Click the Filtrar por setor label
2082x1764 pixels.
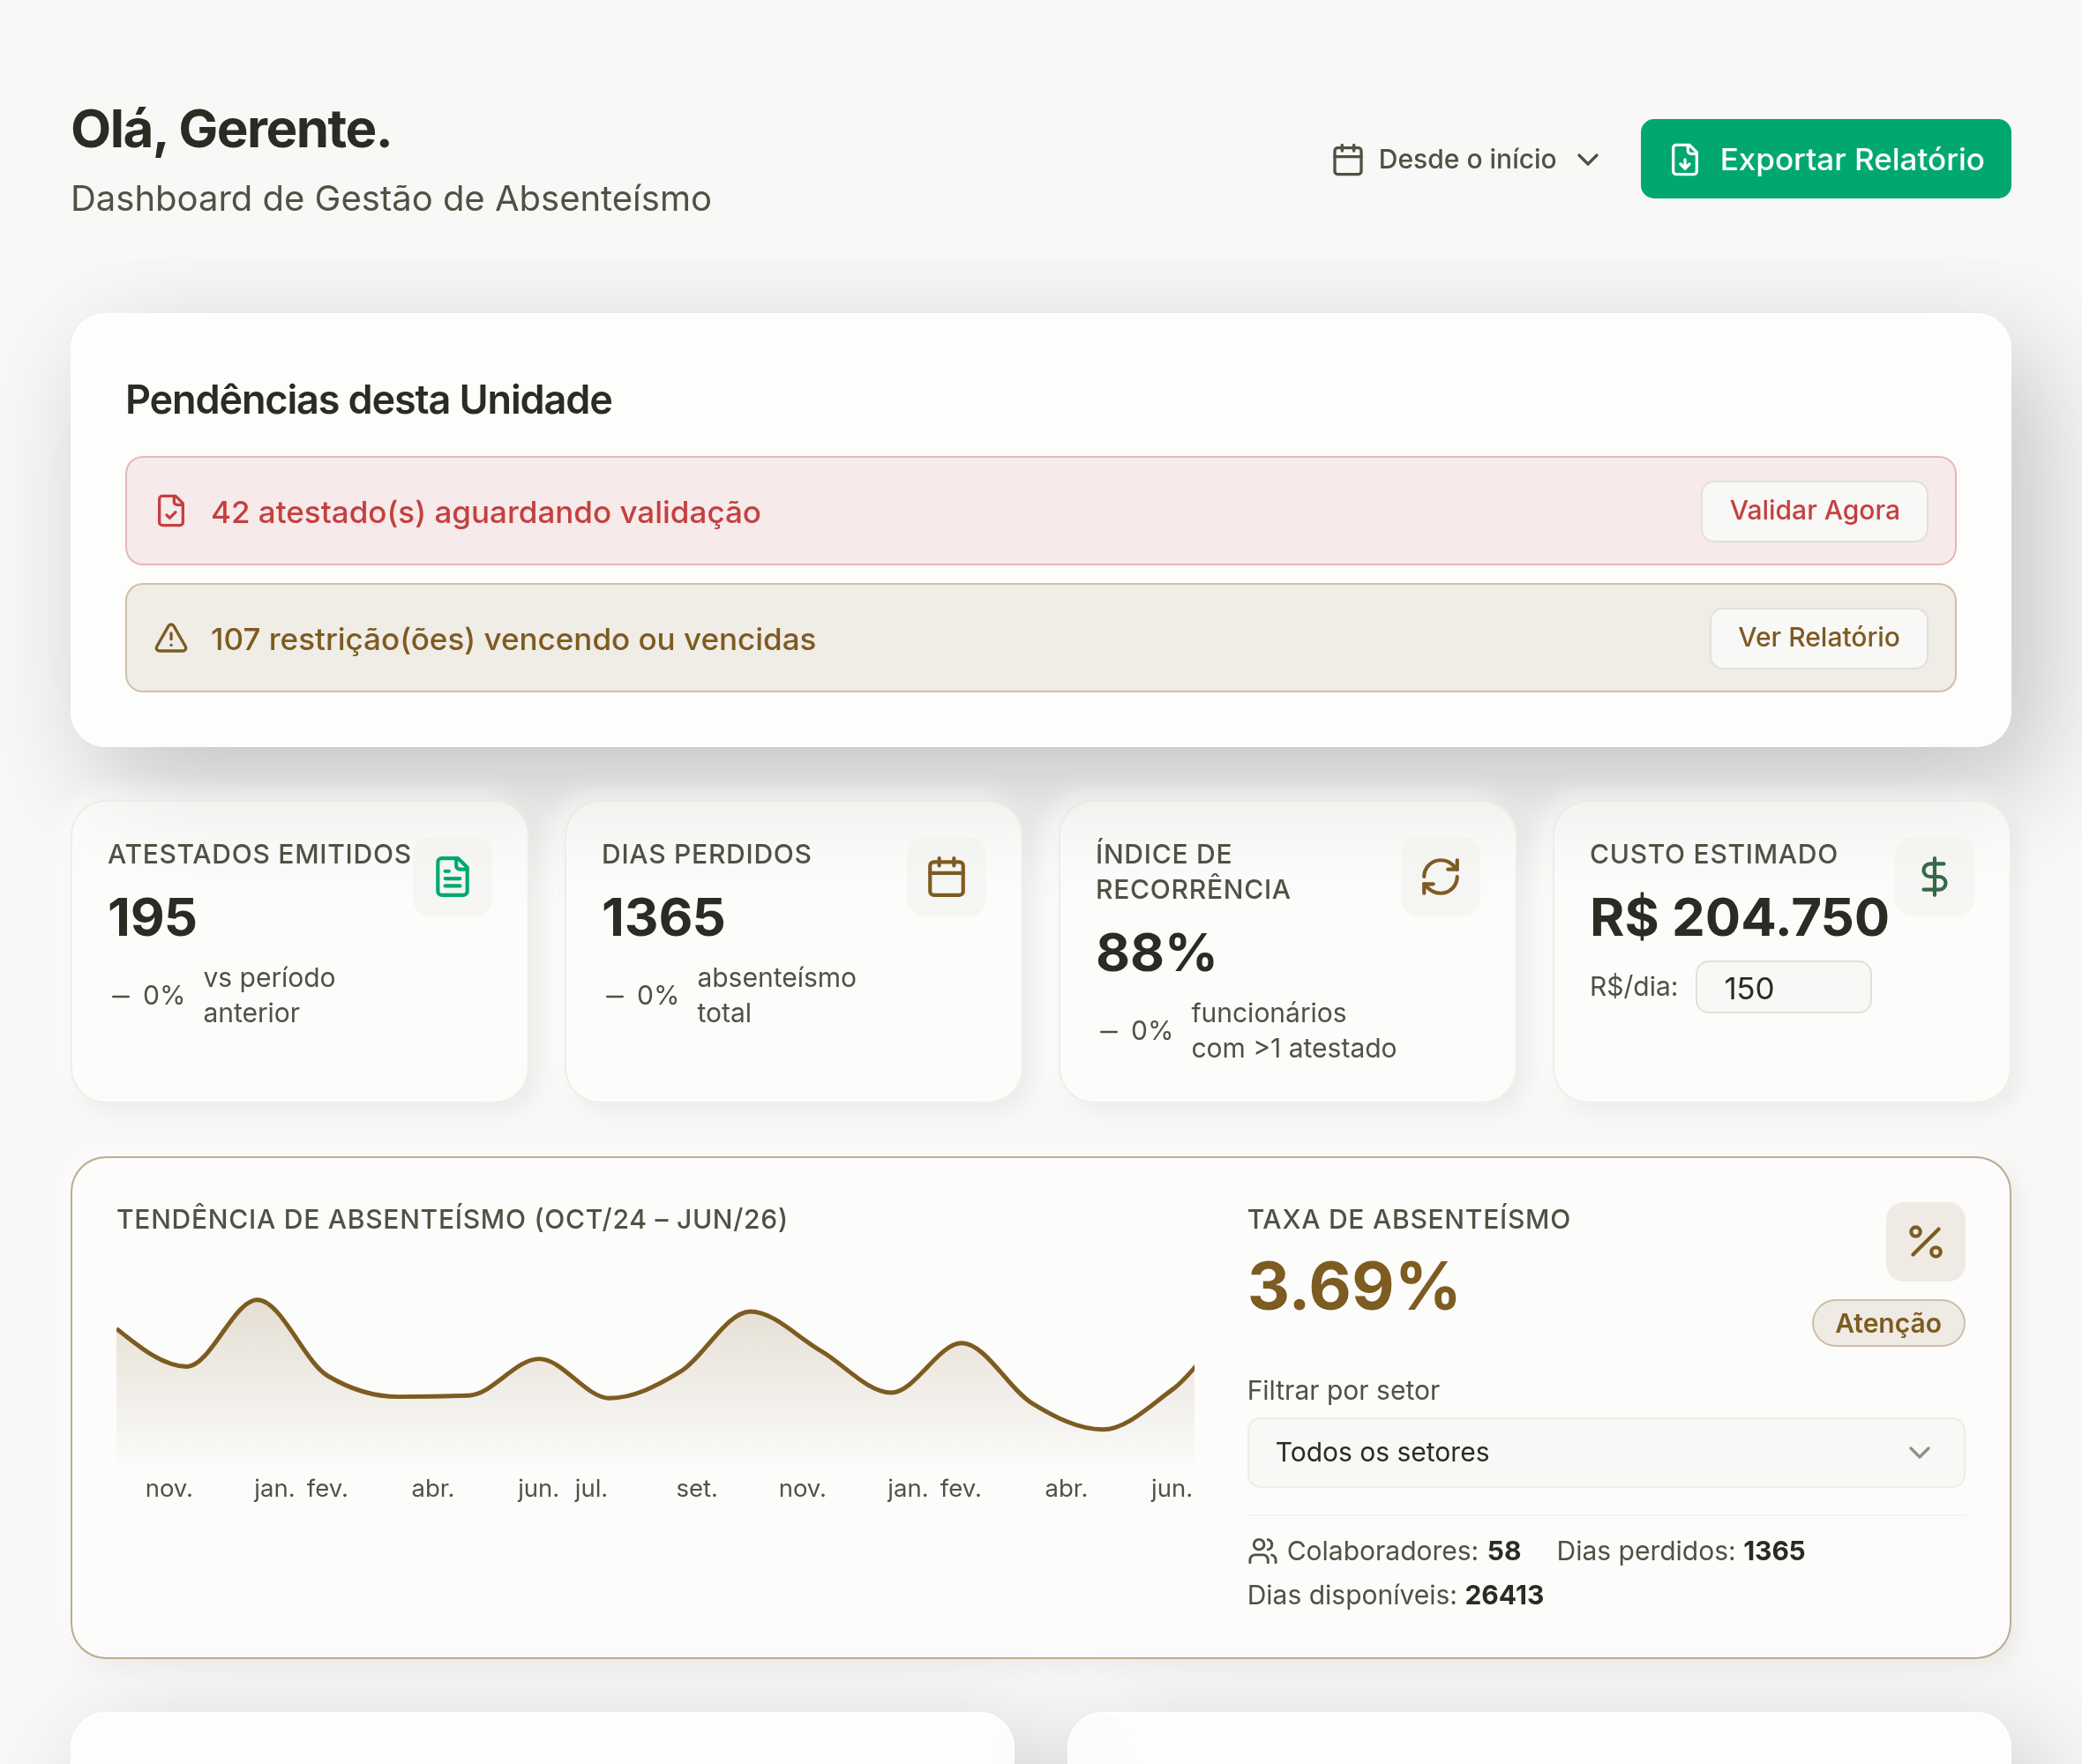(x=1343, y=1391)
